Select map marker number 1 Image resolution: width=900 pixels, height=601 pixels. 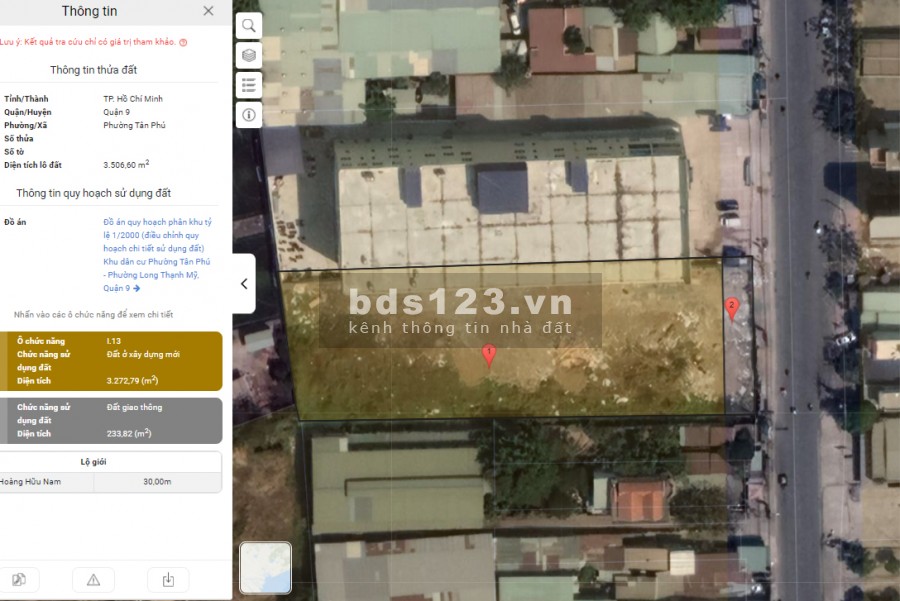489,356
